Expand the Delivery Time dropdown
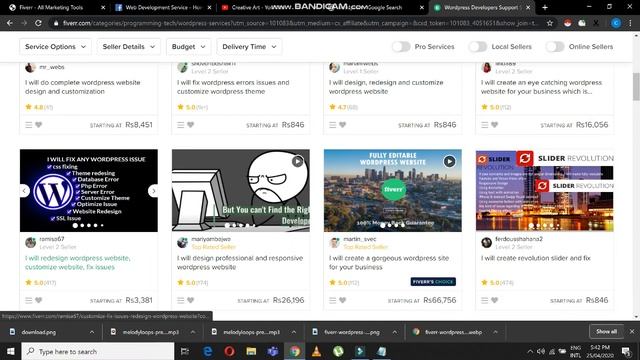This screenshot has height=360, width=640. click(x=249, y=47)
